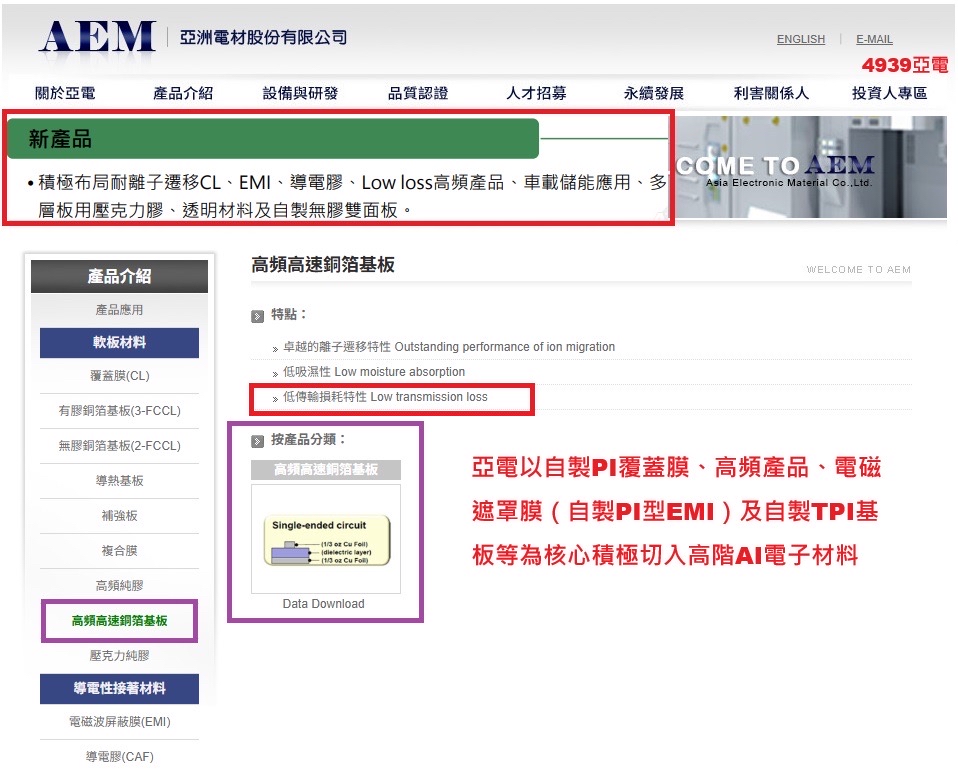Open 永續發展 menu

click(x=653, y=93)
